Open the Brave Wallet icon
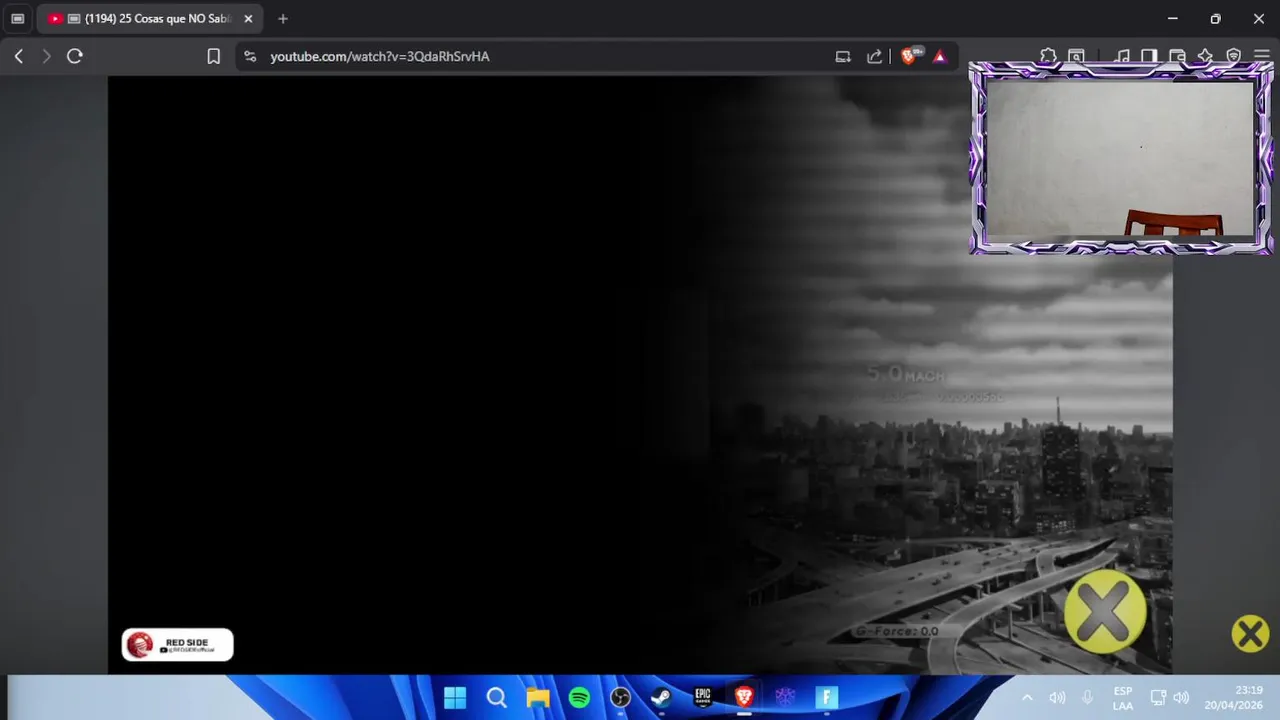Screen dimensions: 1280x720 tap(1177, 56)
